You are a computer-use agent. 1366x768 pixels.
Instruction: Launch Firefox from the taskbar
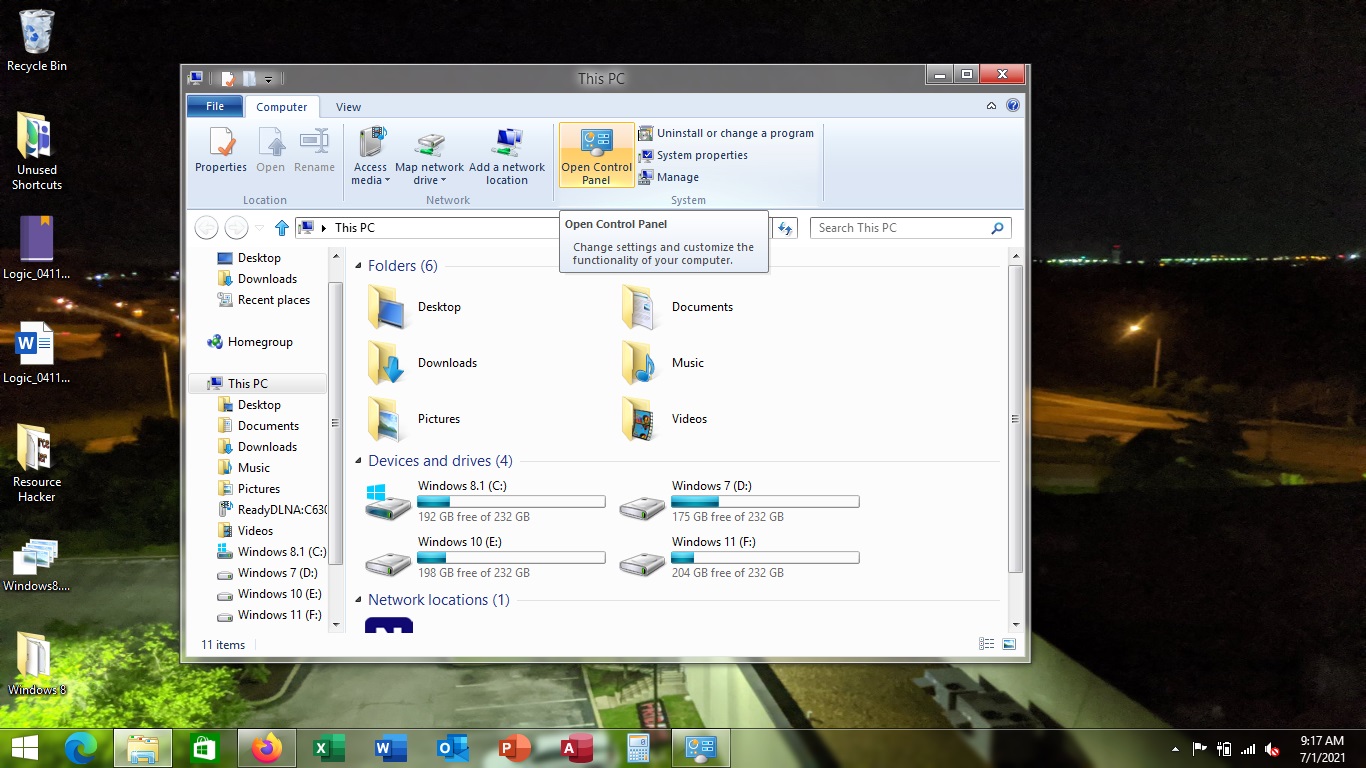(x=267, y=748)
